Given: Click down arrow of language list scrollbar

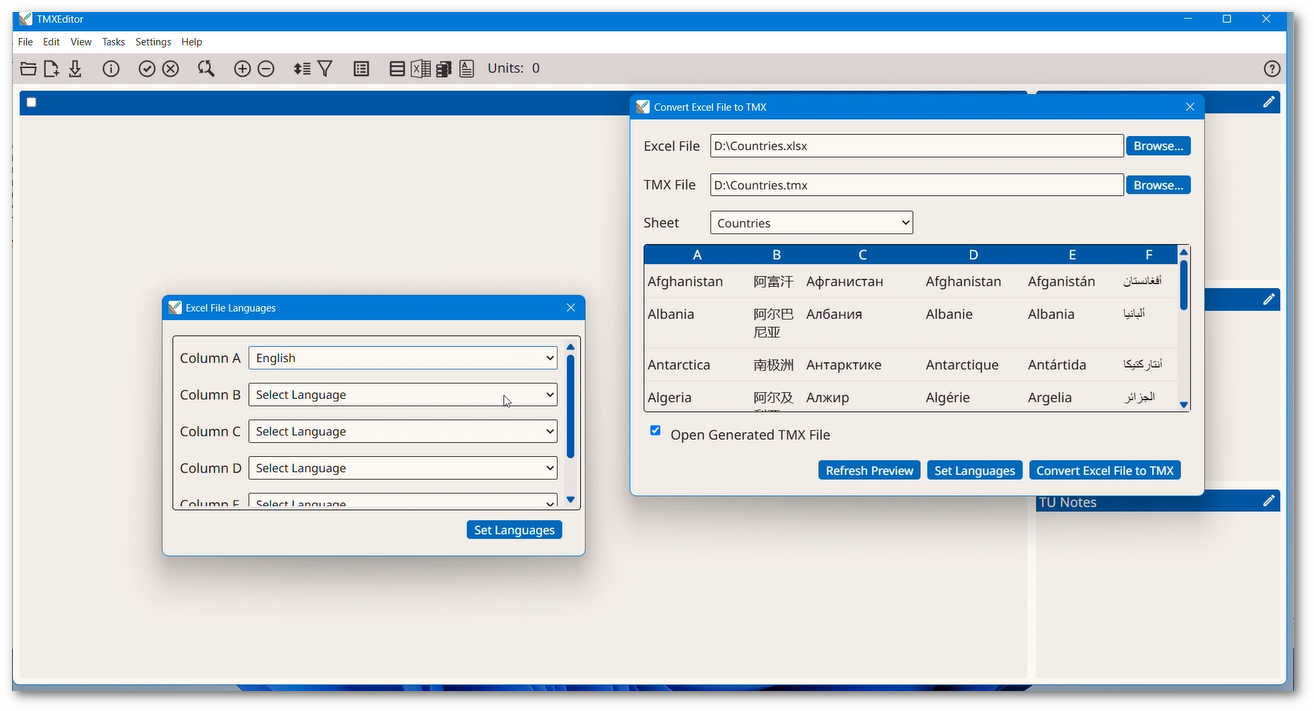Looking at the screenshot, I should pos(570,500).
